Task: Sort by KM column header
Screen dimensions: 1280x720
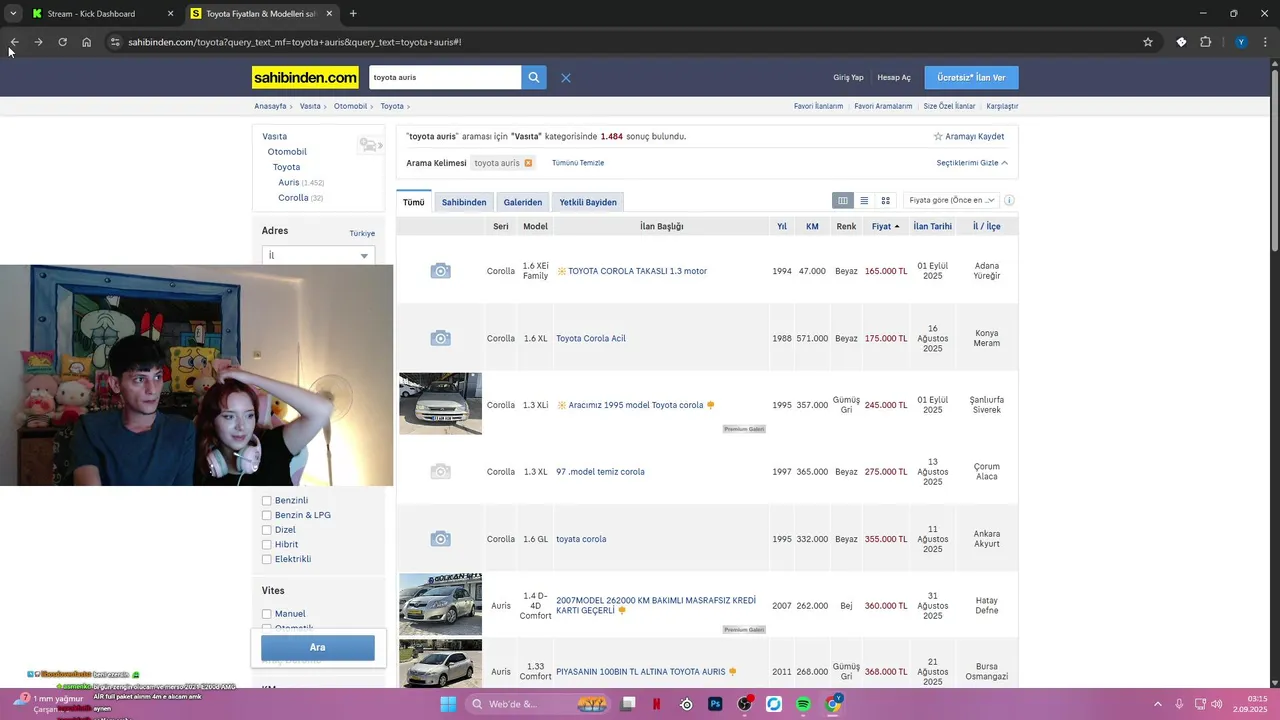Action: point(812,227)
